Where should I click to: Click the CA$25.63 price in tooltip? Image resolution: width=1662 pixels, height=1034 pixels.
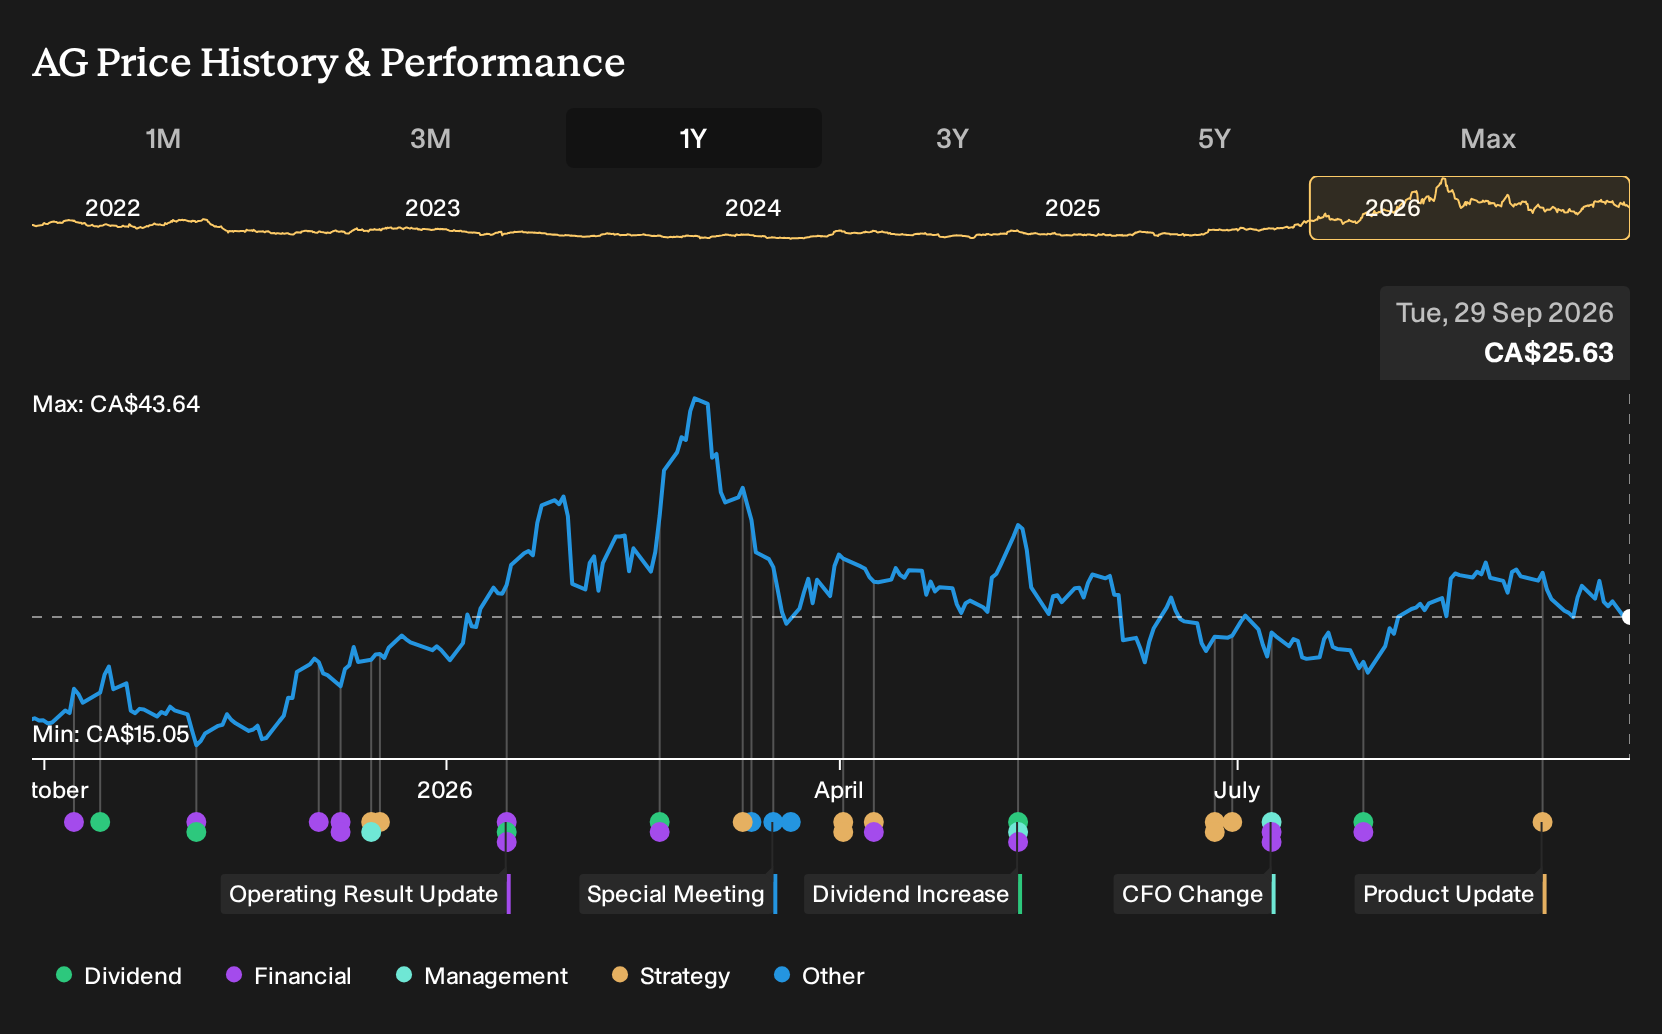tap(1548, 353)
